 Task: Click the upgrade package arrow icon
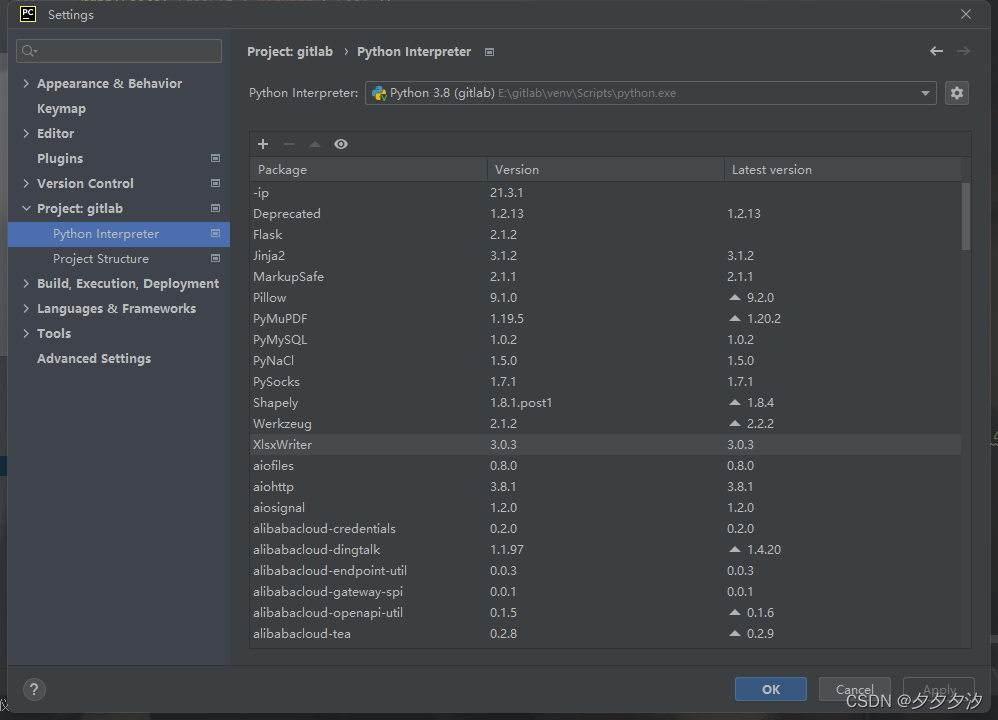[314, 144]
